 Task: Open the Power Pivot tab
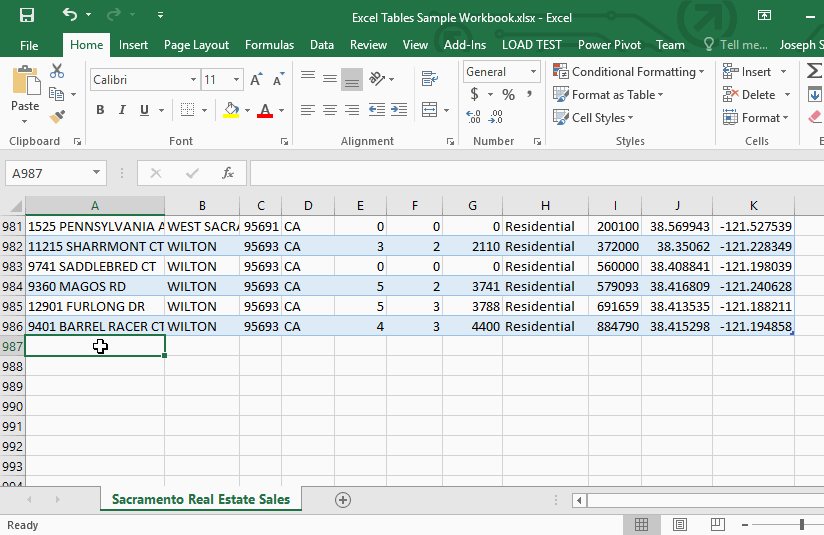pyautogui.click(x=609, y=45)
